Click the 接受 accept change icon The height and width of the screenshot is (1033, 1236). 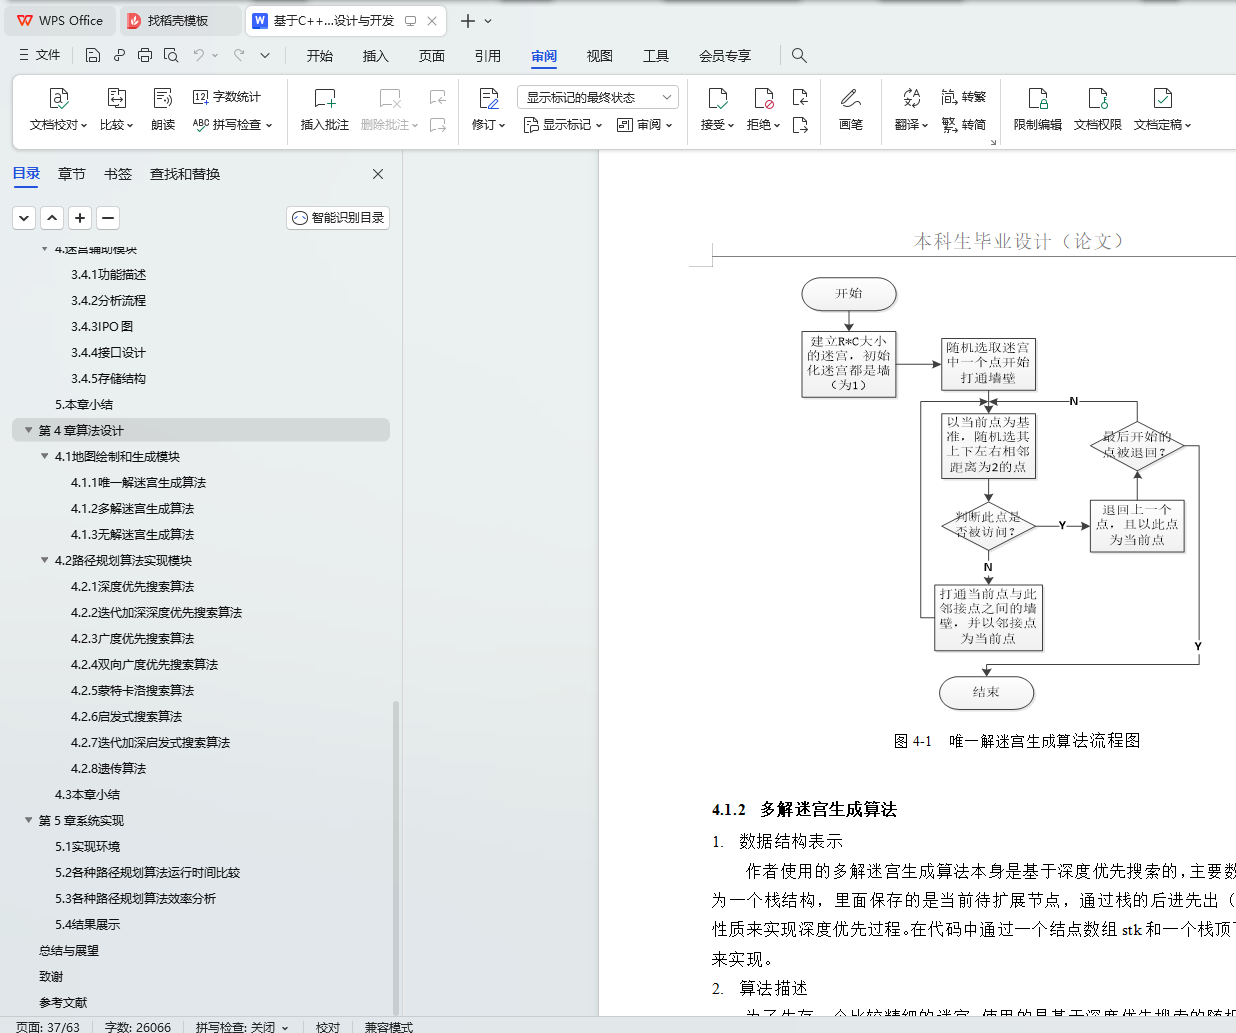point(718,98)
